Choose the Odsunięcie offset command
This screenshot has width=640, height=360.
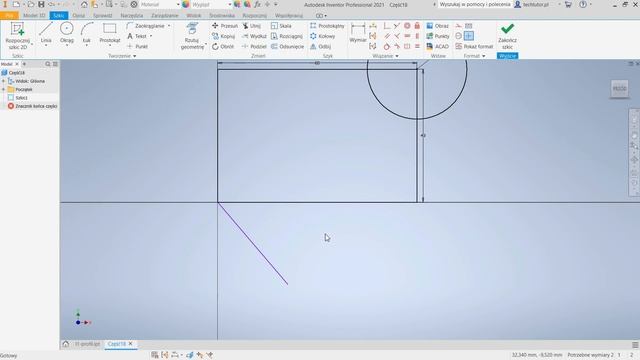point(287,47)
